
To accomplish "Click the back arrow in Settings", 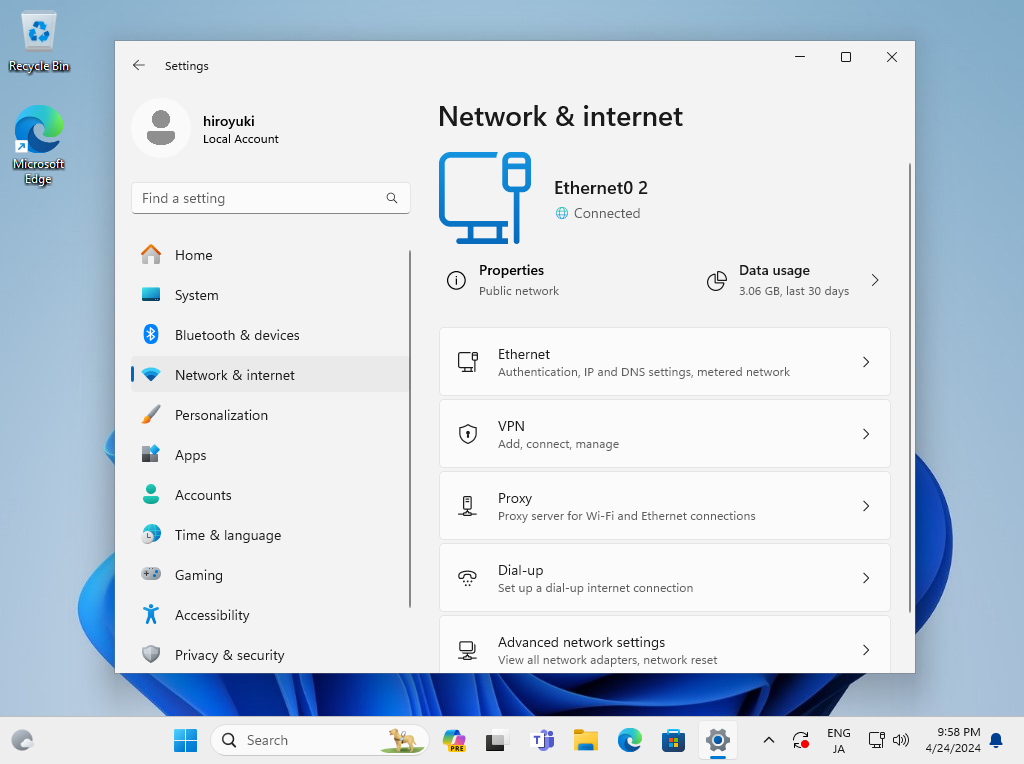I will click(139, 66).
